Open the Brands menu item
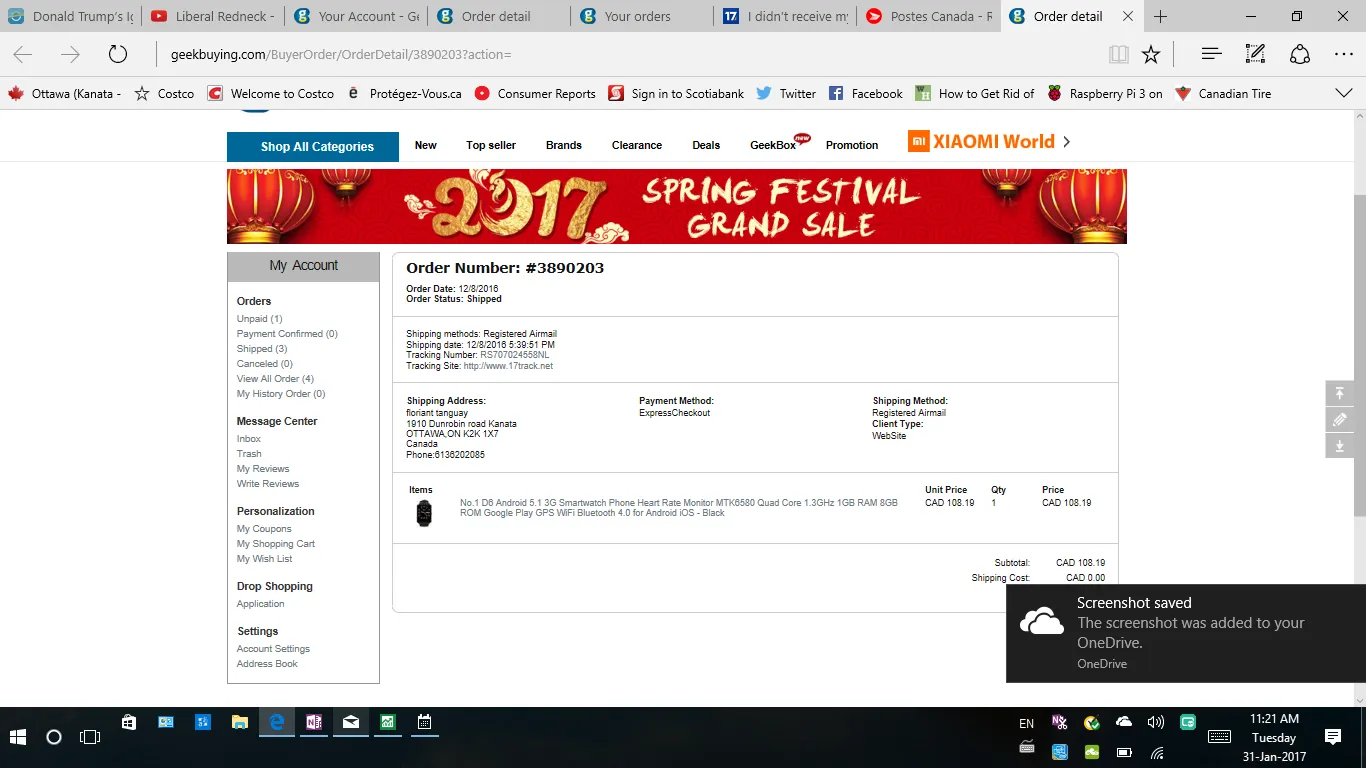1366x768 pixels. (564, 145)
